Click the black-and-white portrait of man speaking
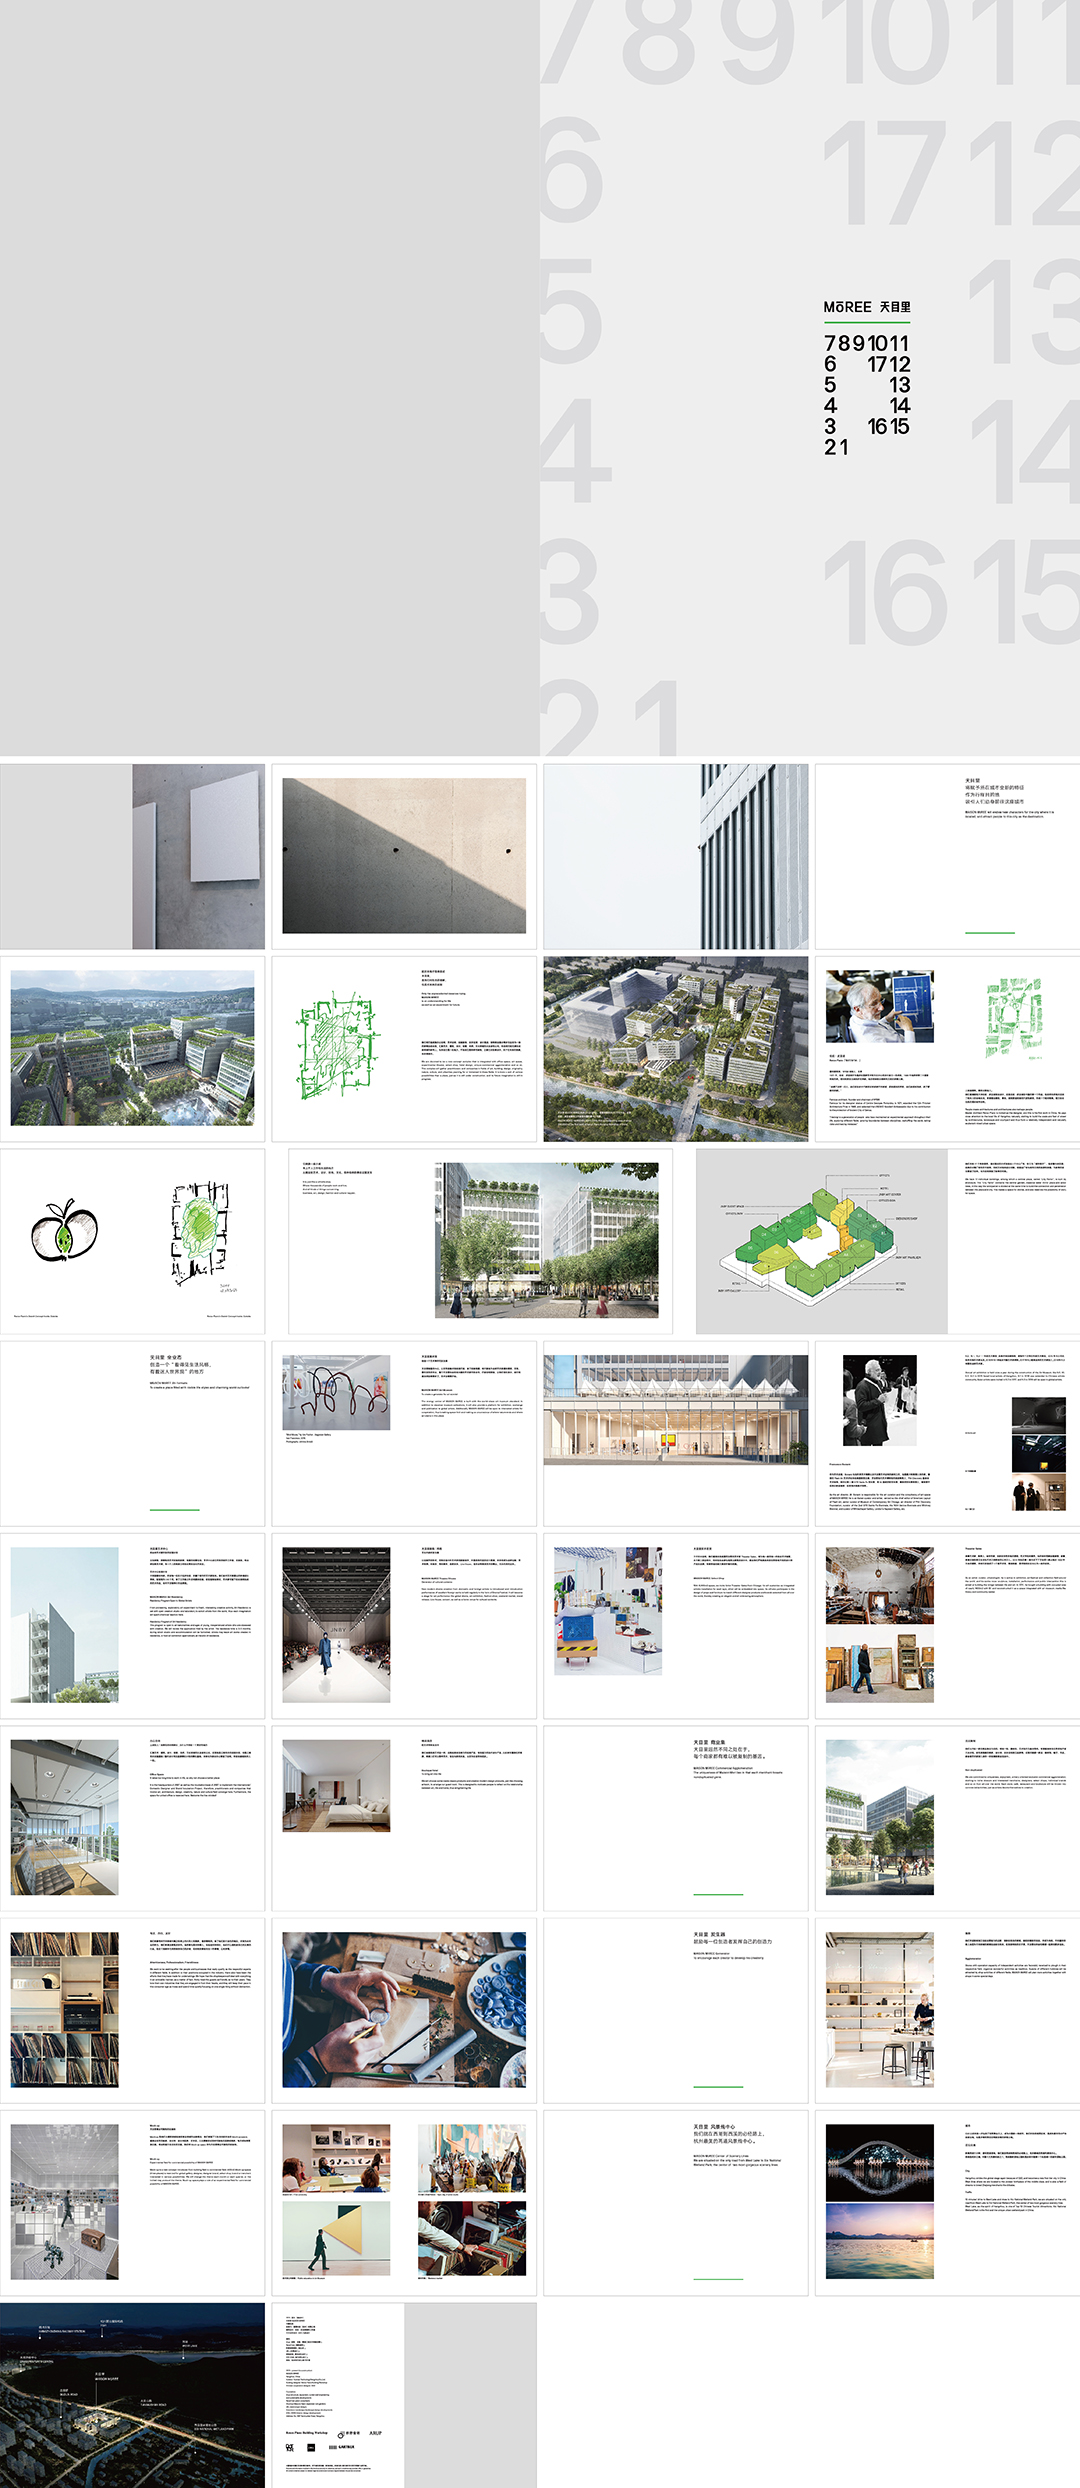 click(879, 1400)
